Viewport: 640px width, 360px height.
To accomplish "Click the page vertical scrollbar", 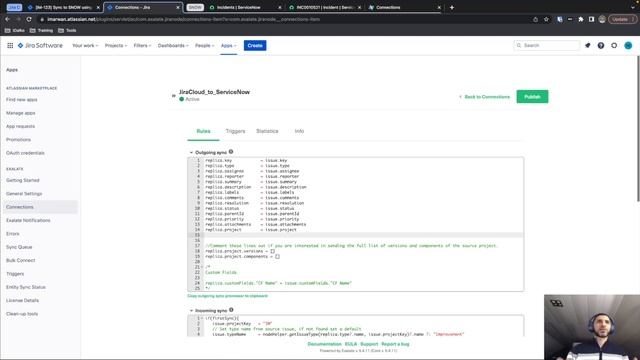I will pyautogui.click(x=638, y=129).
